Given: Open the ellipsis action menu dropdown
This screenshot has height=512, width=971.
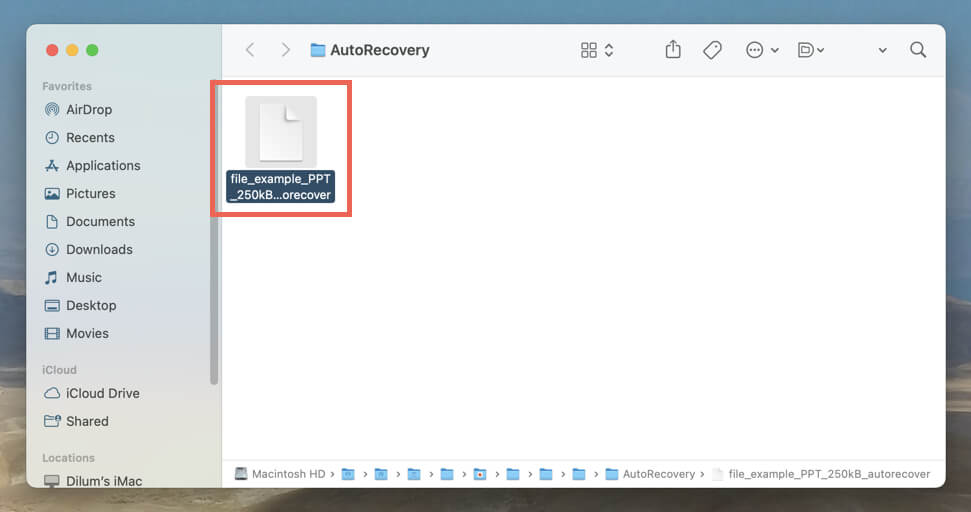Looking at the screenshot, I should click(x=762, y=50).
